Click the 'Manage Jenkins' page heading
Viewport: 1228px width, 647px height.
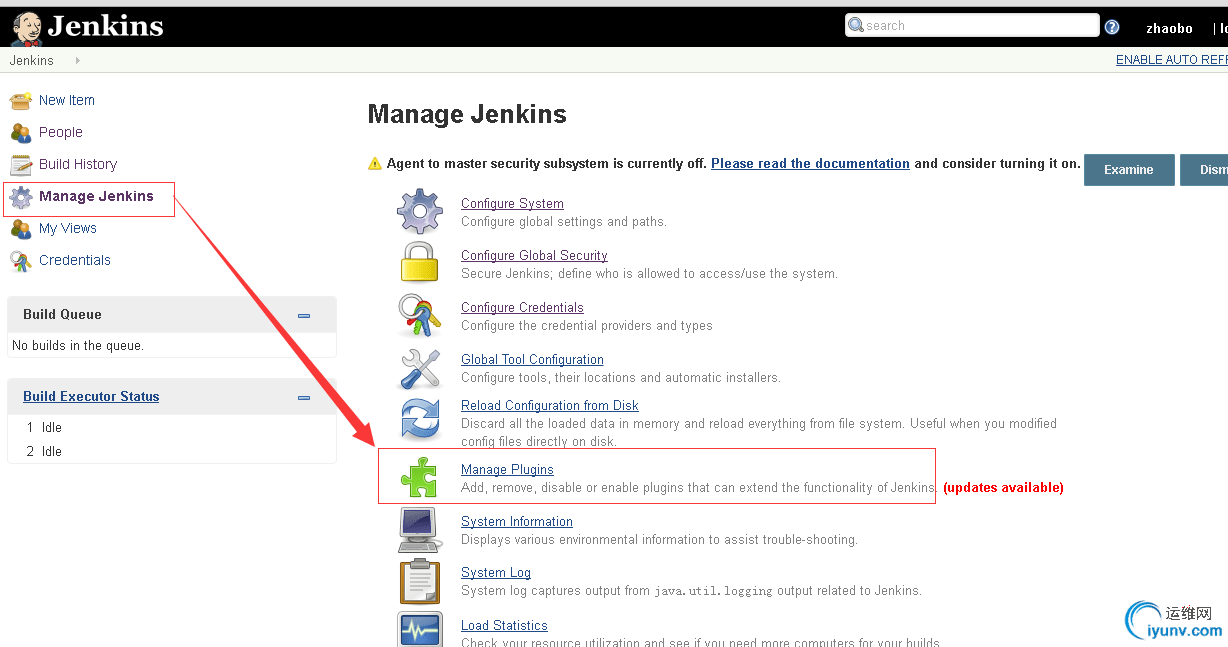coord(467,114)
